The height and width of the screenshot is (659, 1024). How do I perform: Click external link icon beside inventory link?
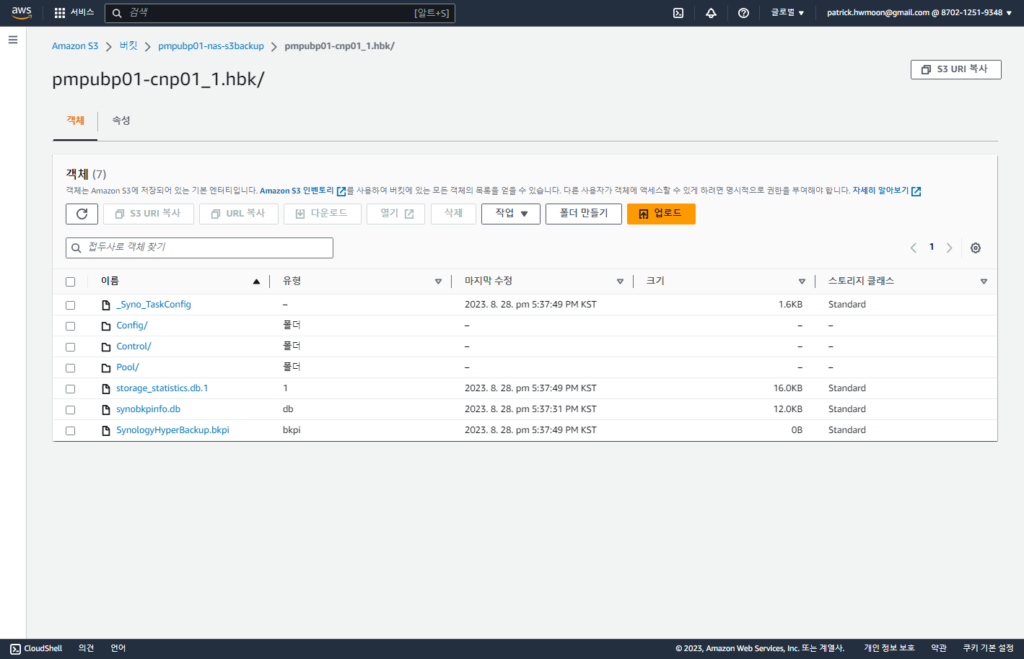point(341,191)
